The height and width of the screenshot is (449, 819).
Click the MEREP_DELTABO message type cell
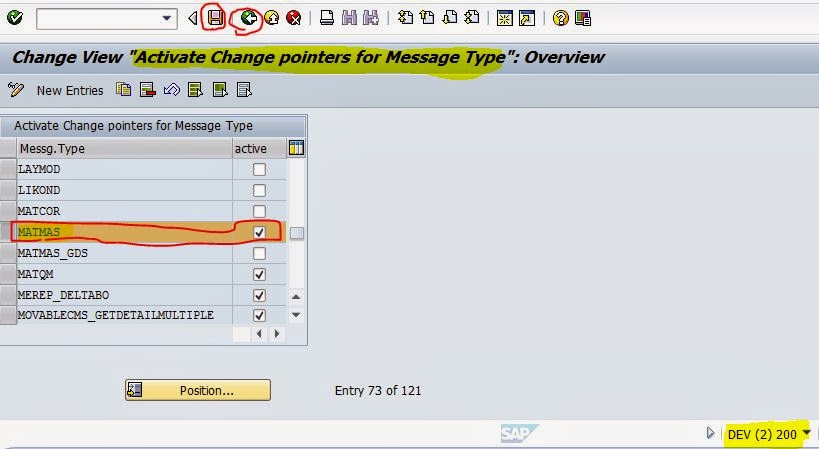tap(124, 295)
